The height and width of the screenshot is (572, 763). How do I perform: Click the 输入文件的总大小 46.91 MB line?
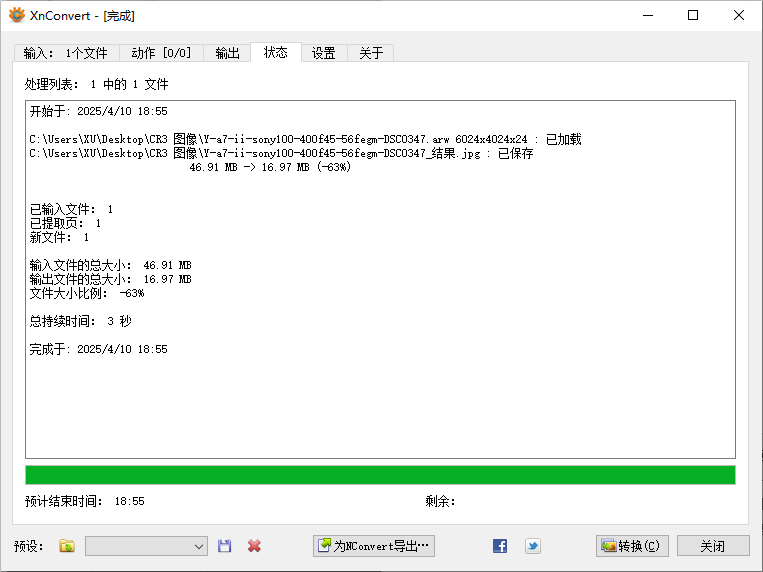[110, 265]
